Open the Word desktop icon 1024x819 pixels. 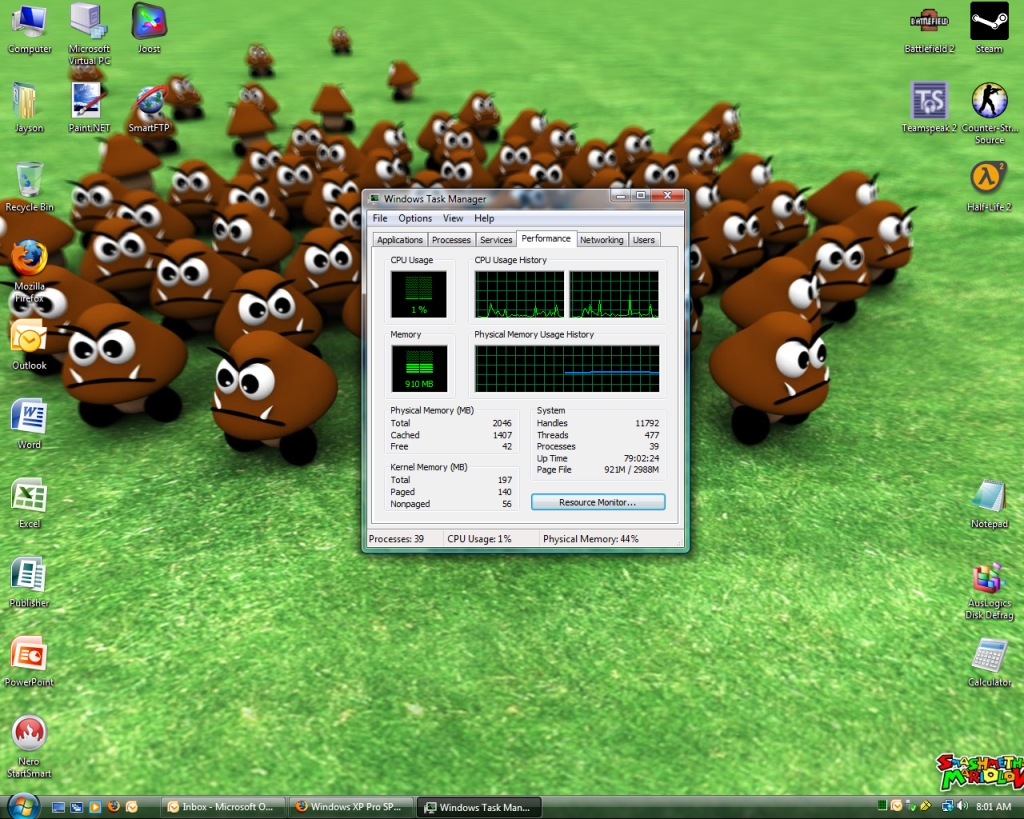click(x=29, y=425)
